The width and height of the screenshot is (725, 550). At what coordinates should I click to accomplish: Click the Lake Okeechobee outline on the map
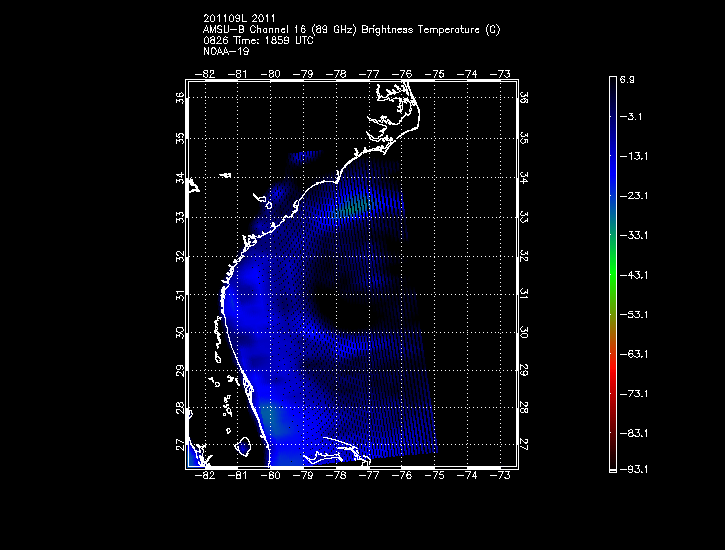[243, 446]
